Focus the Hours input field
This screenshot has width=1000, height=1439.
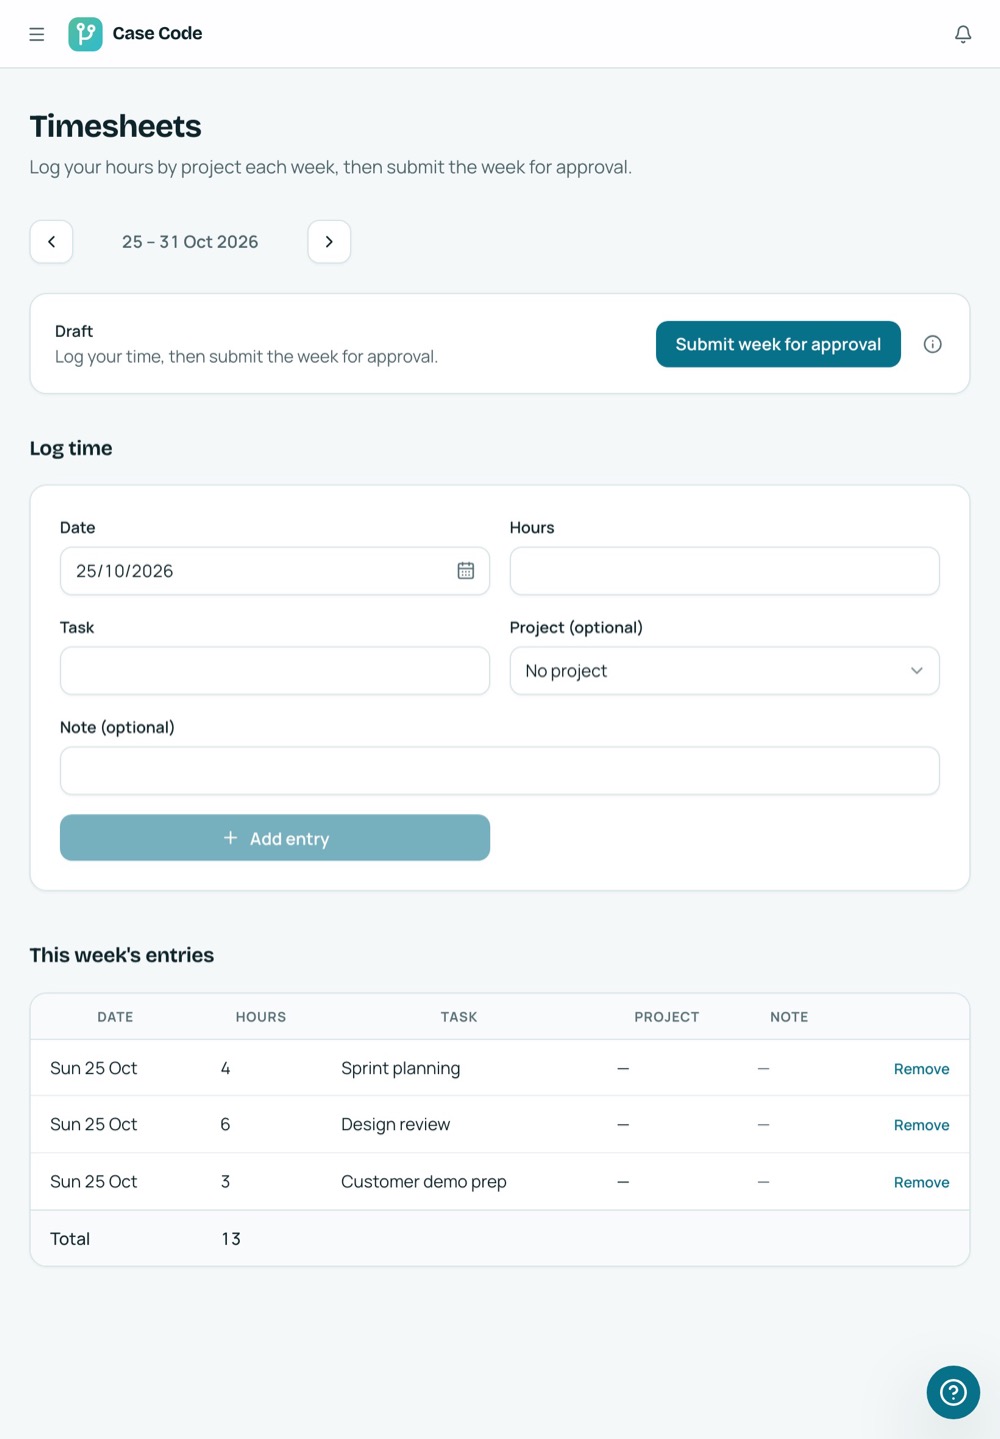coord(725,571)
